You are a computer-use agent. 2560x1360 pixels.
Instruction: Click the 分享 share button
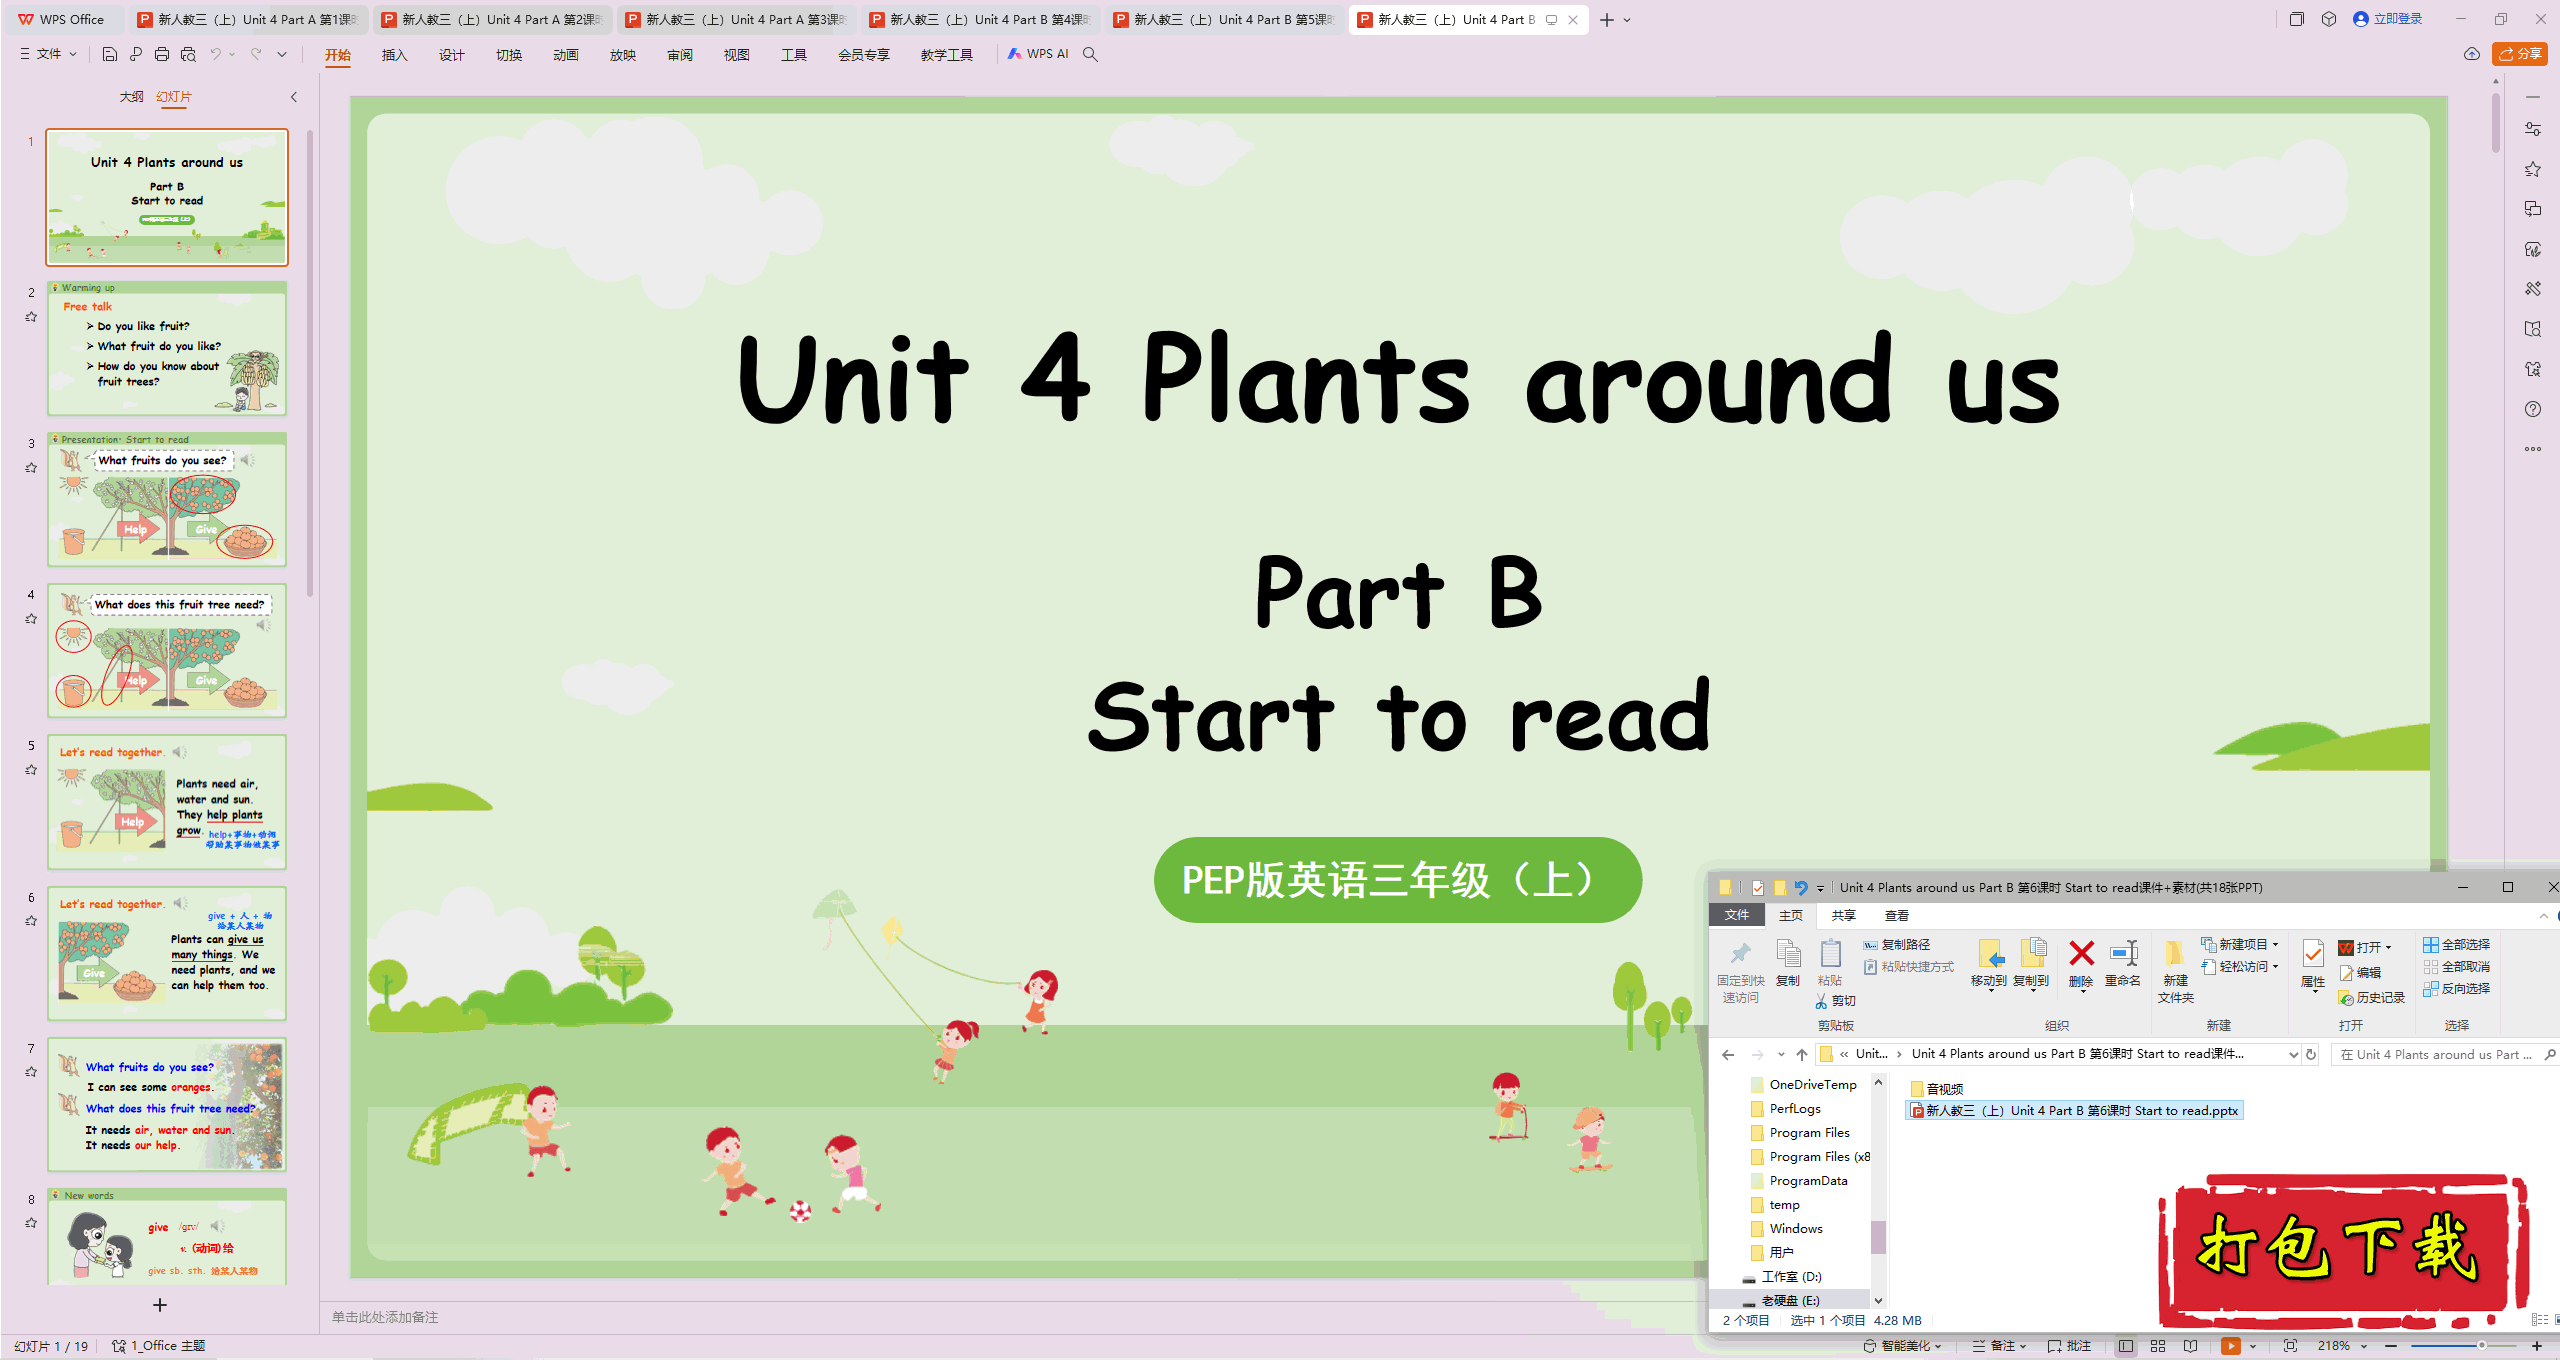2519,54
